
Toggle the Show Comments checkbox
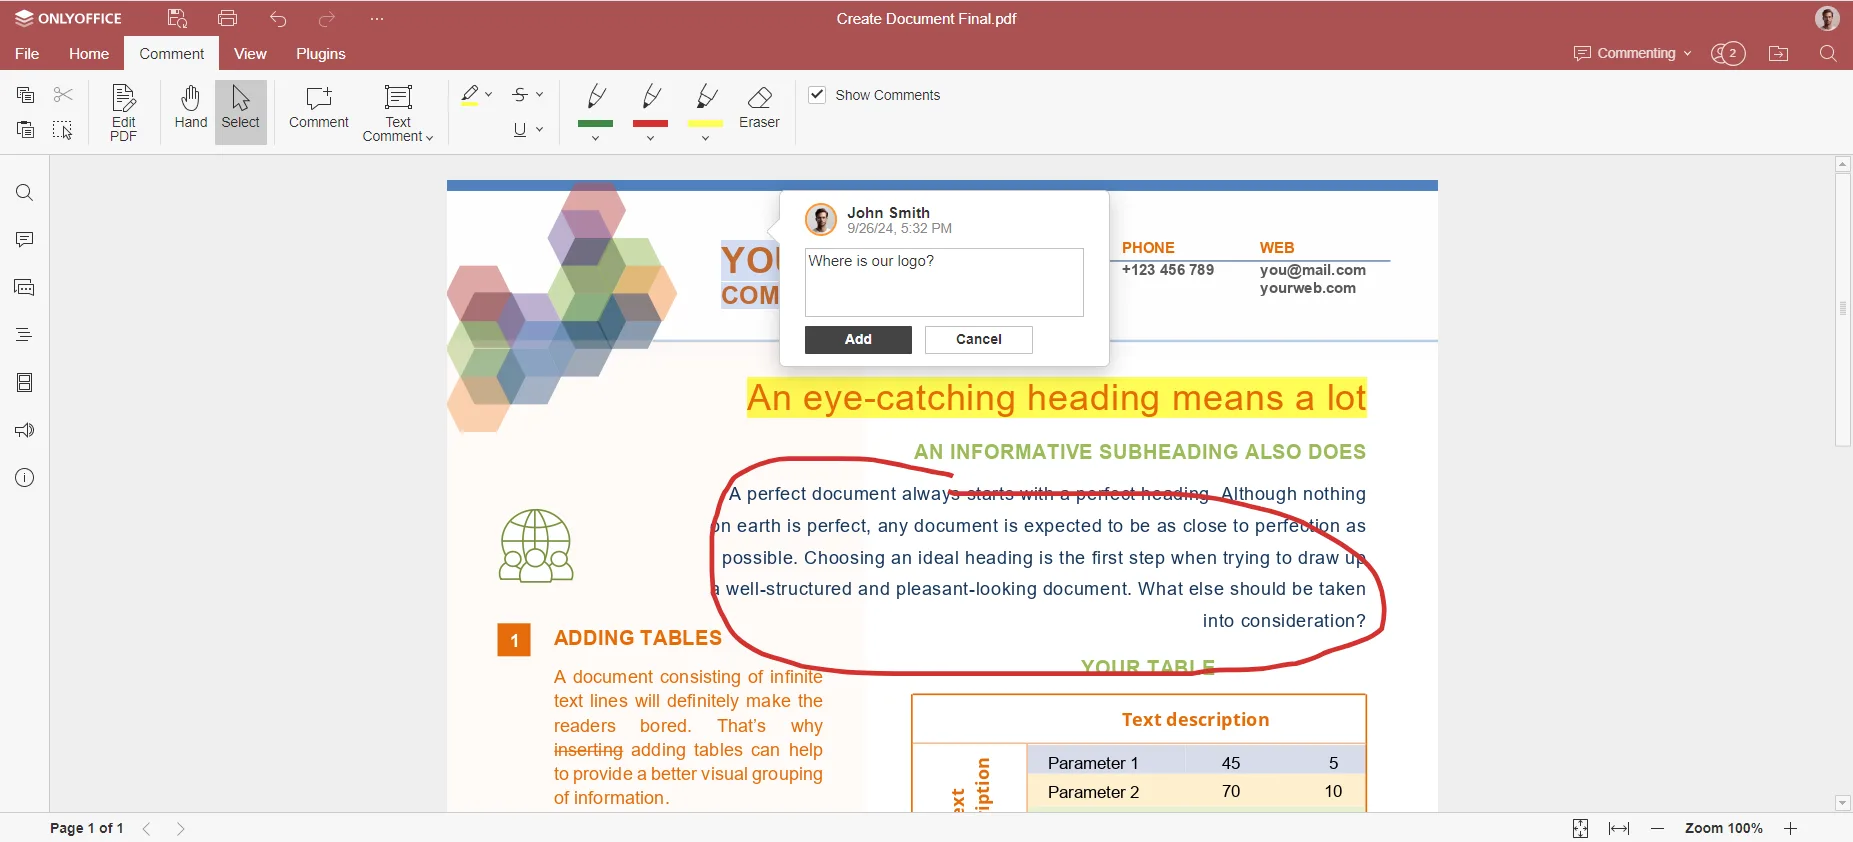[817, 94]
